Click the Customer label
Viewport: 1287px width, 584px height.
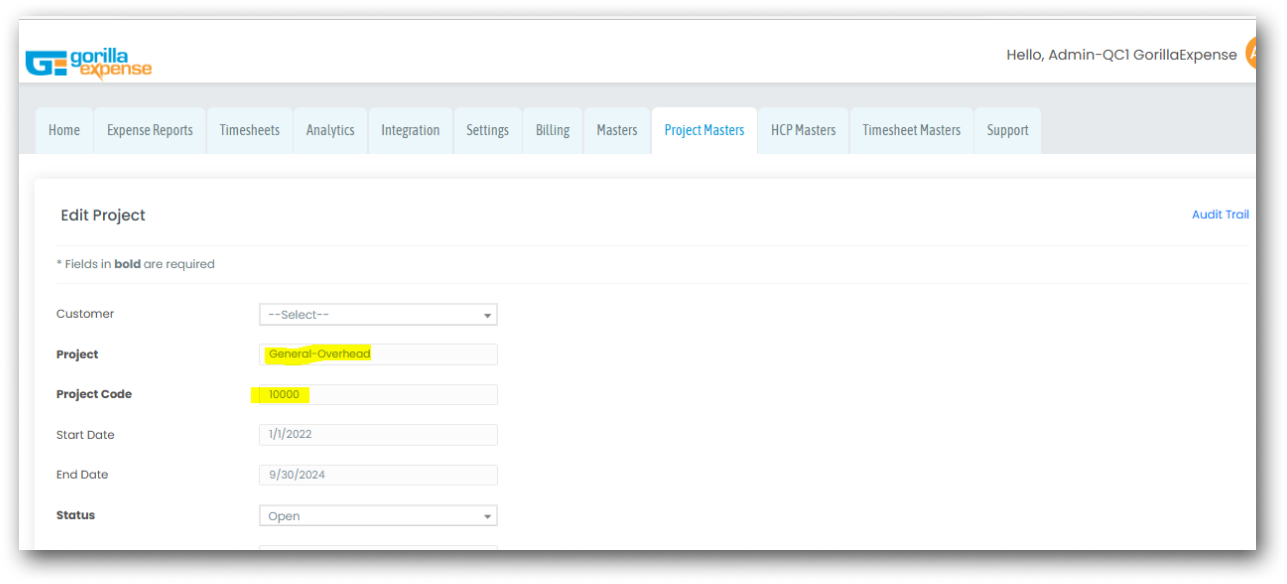click(85, 314)
